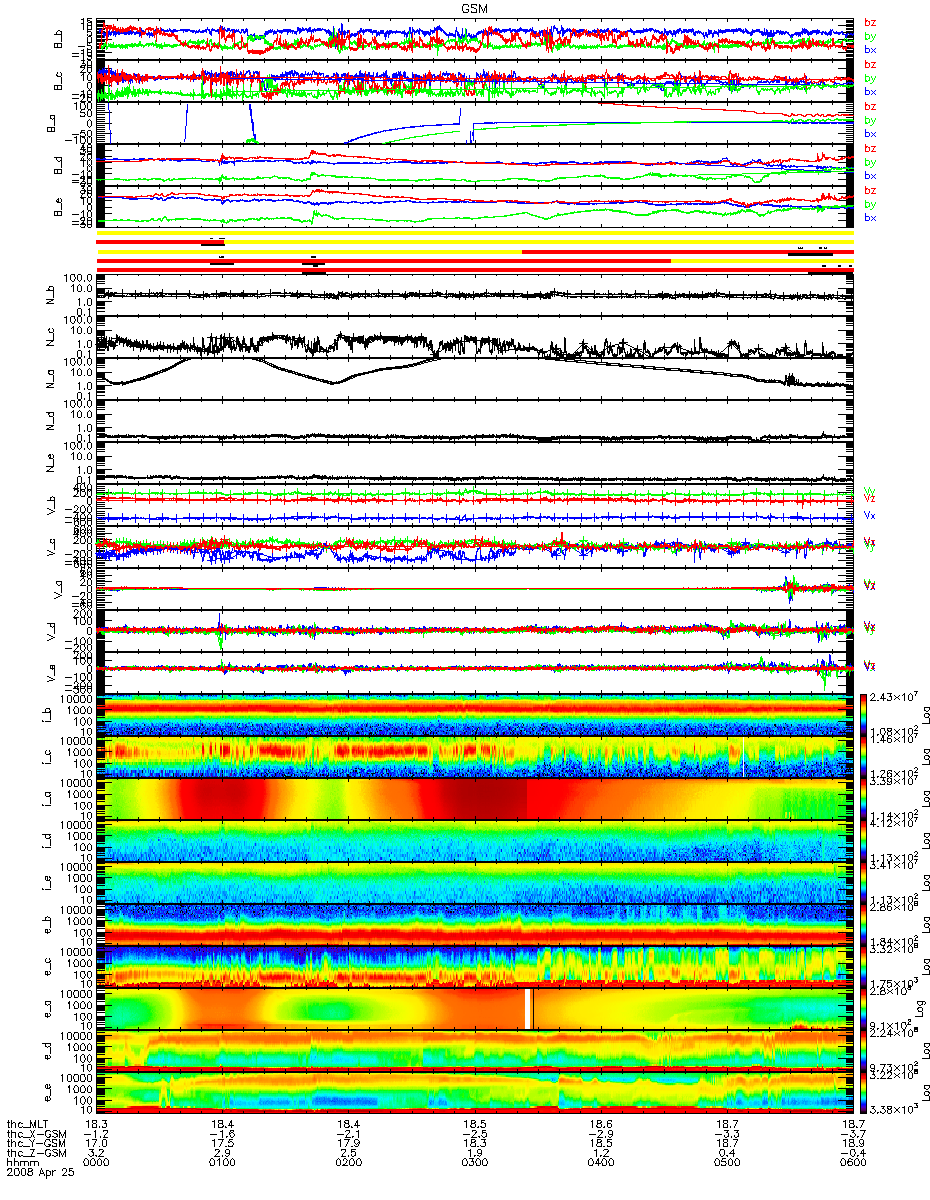Click the bx legend of B_a panel
Screen dimensions: 930x1200
(870, 133)
